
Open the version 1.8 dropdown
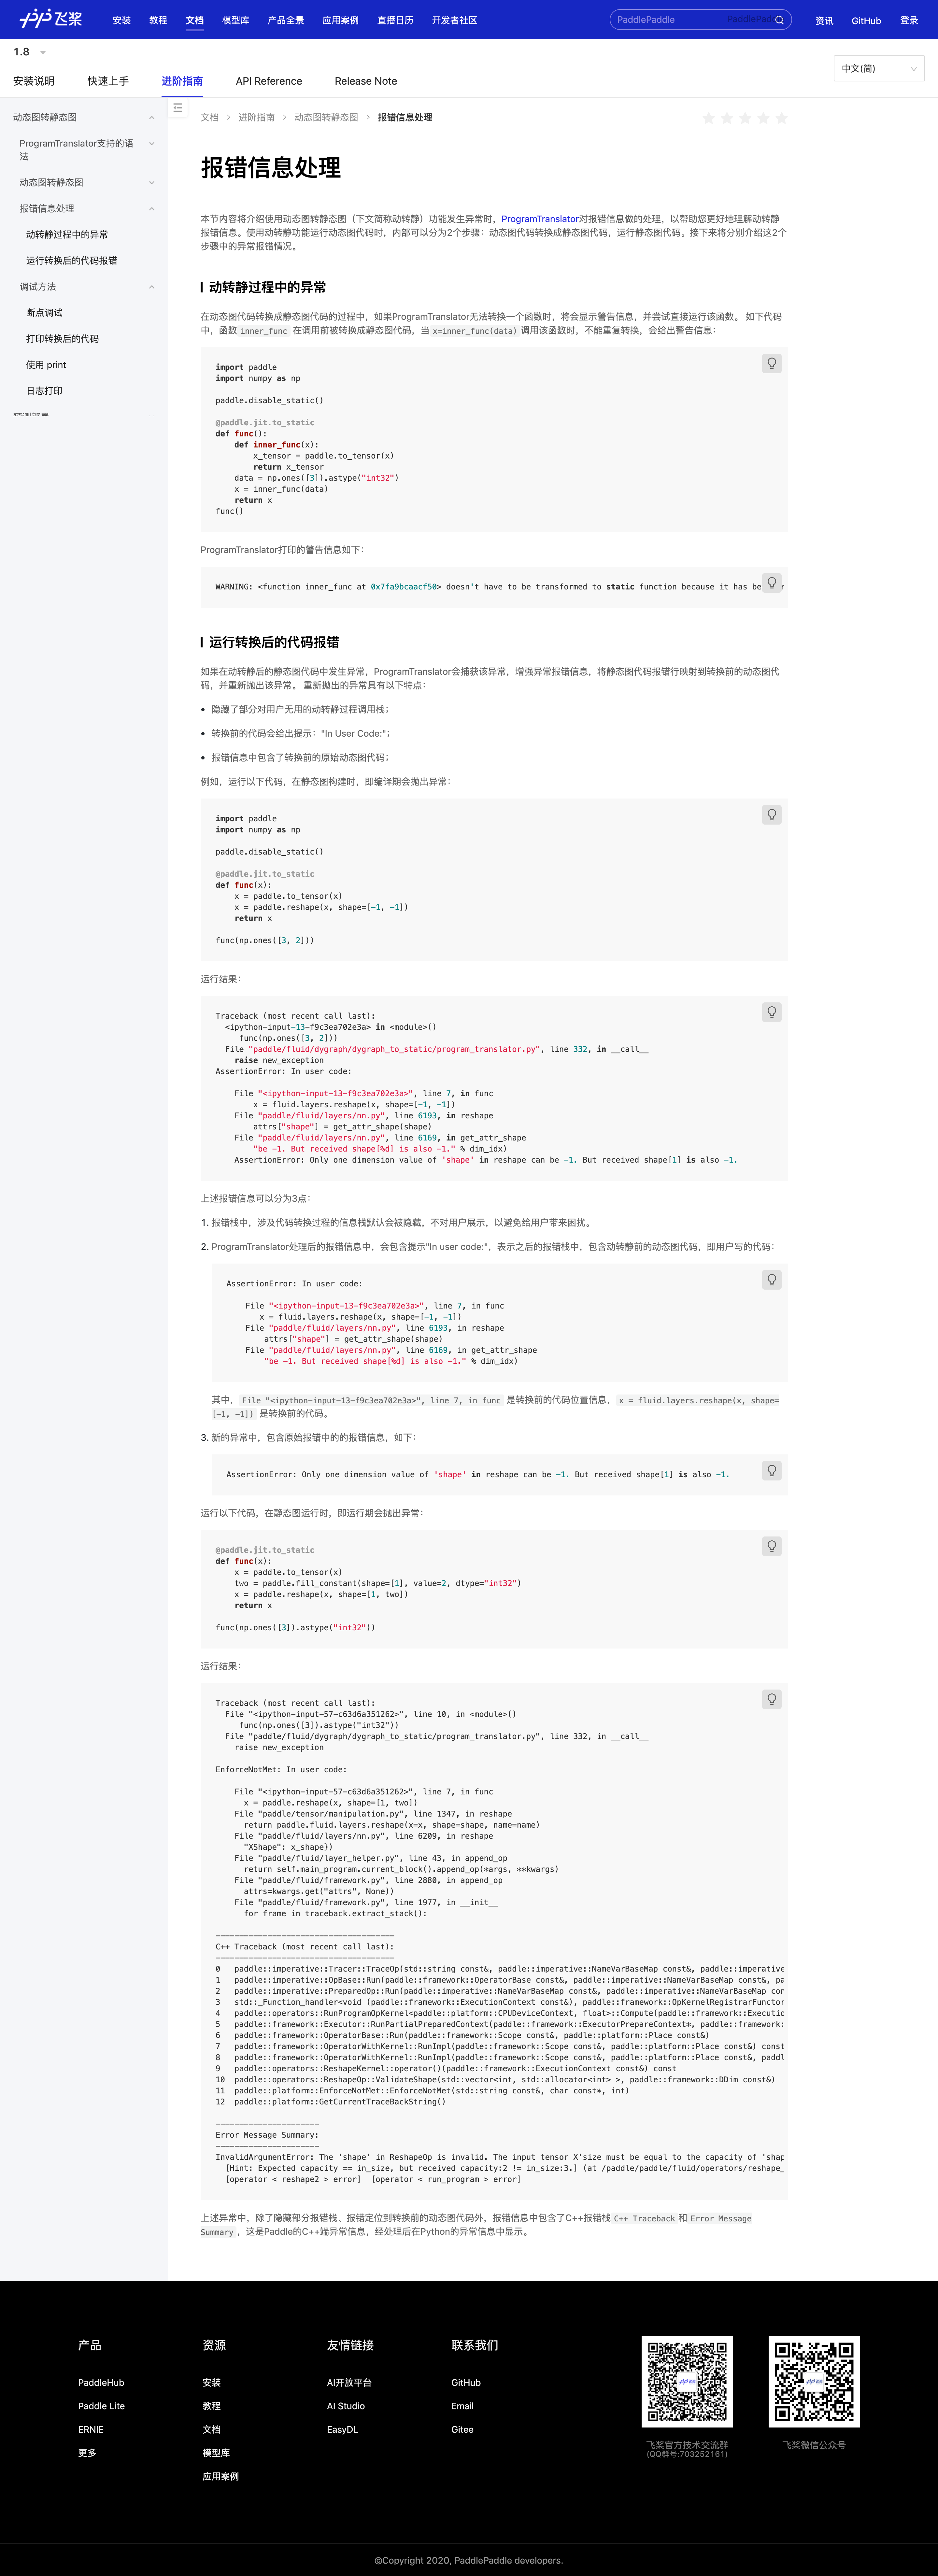[x=30, y=52]
